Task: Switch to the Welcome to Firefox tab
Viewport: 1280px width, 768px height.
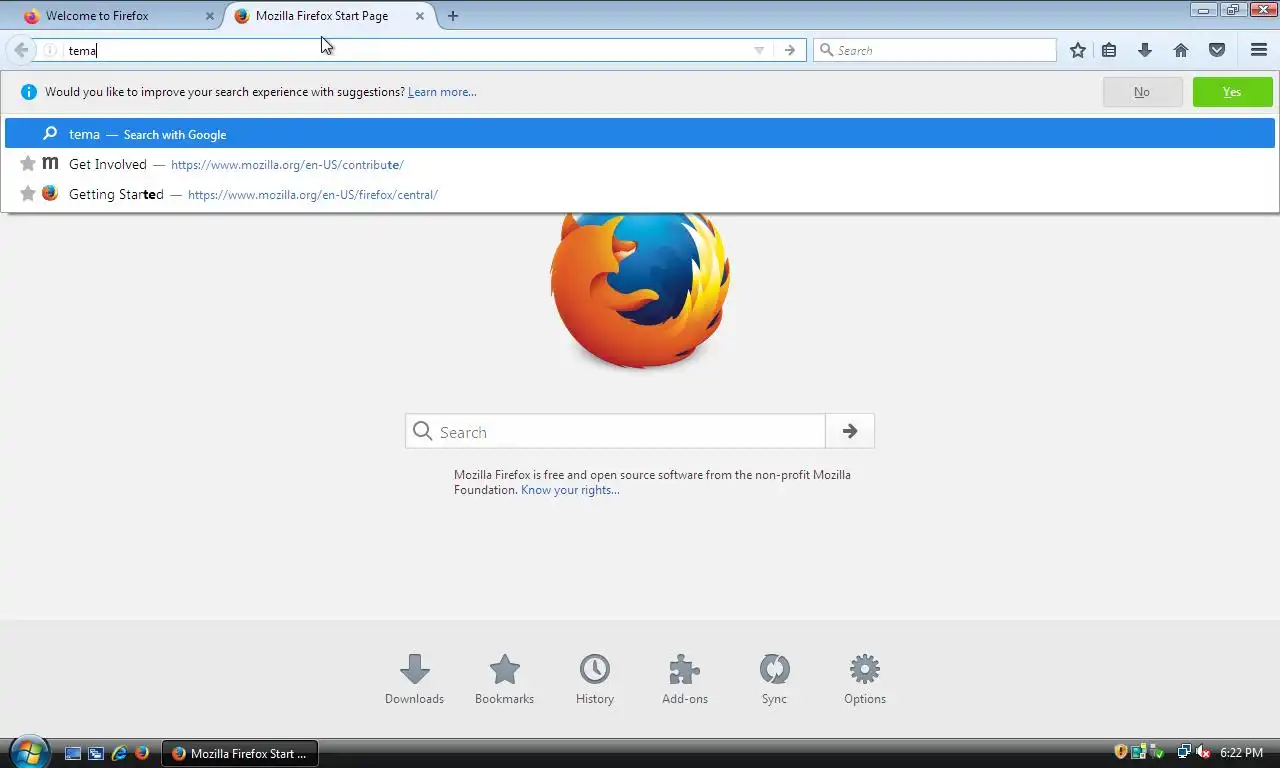Action: tap(120, 16)
